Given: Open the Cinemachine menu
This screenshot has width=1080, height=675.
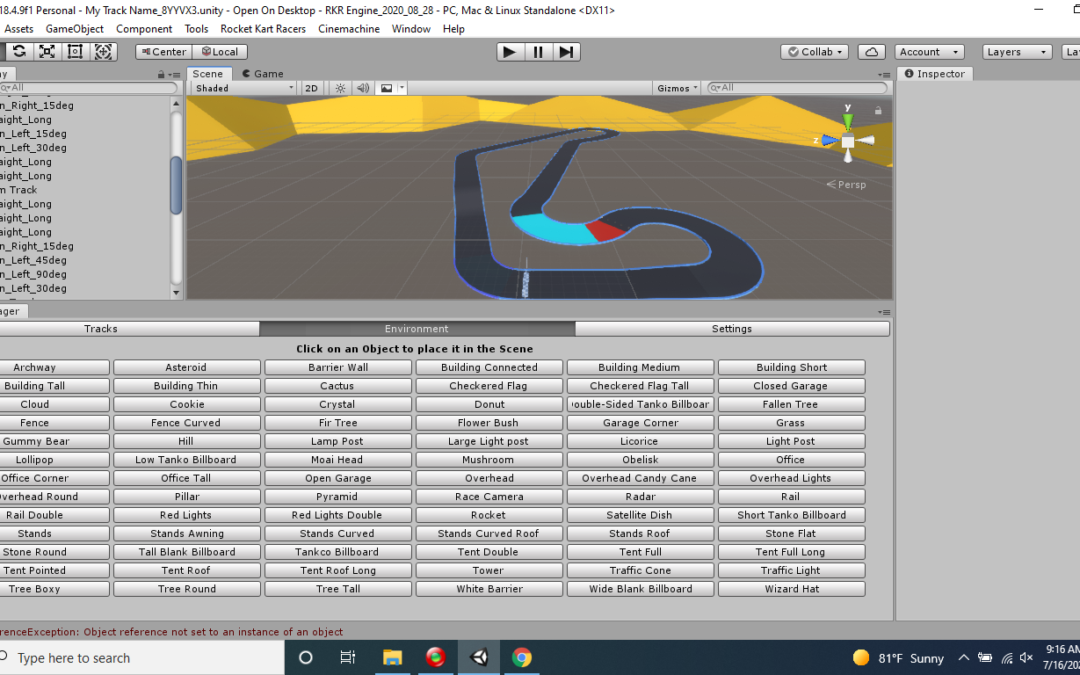Looking at the screenshot, I should (x=349, y=29).
